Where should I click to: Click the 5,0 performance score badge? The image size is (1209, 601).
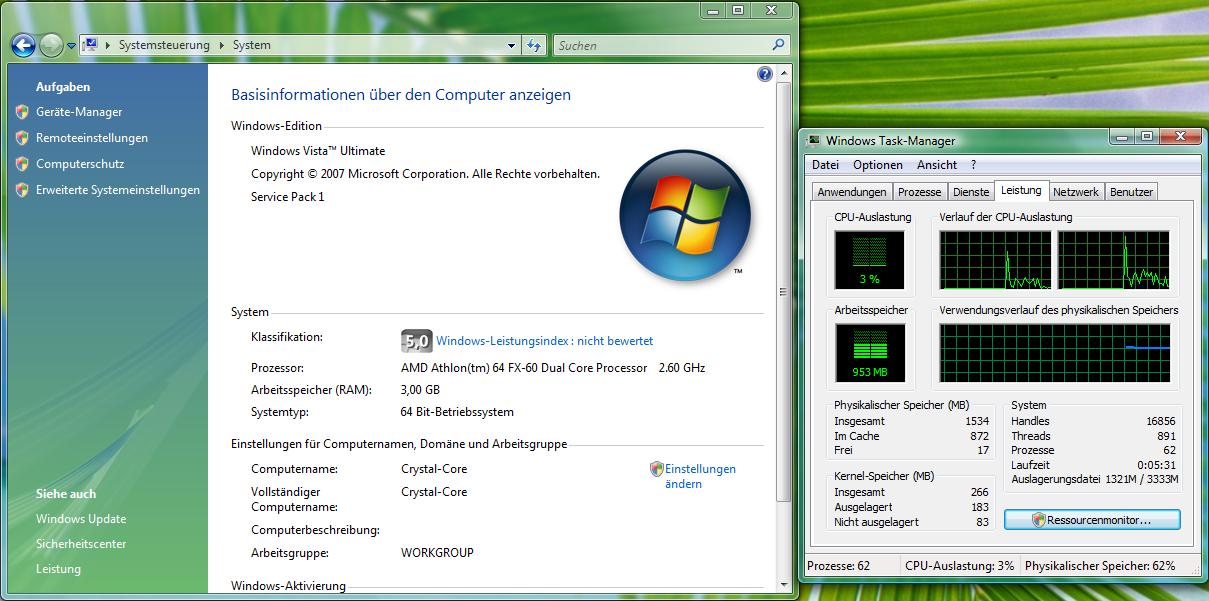(416, 341)
